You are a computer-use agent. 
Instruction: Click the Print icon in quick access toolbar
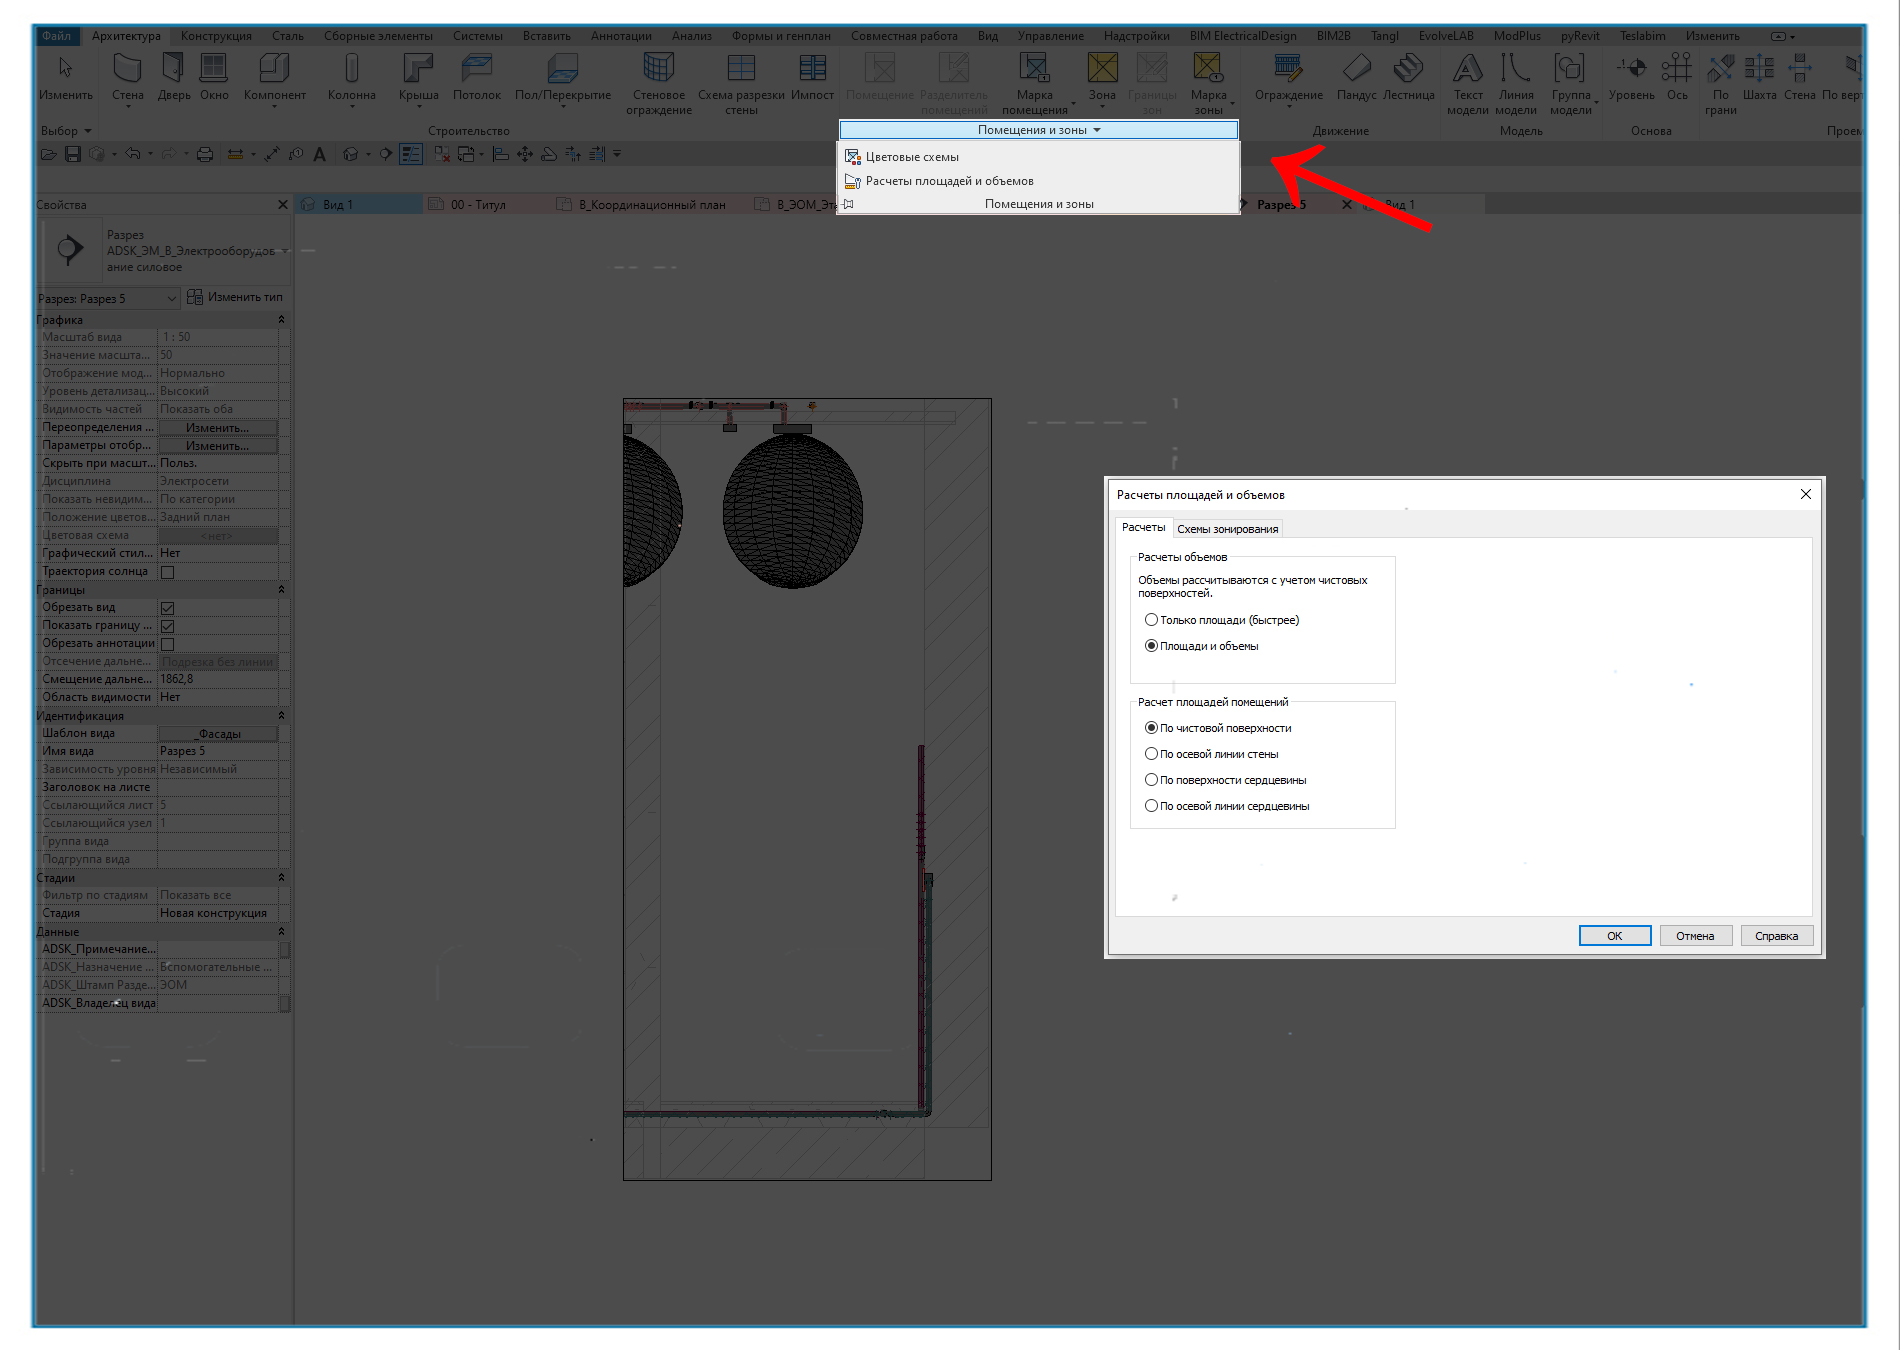click(205, 154)
